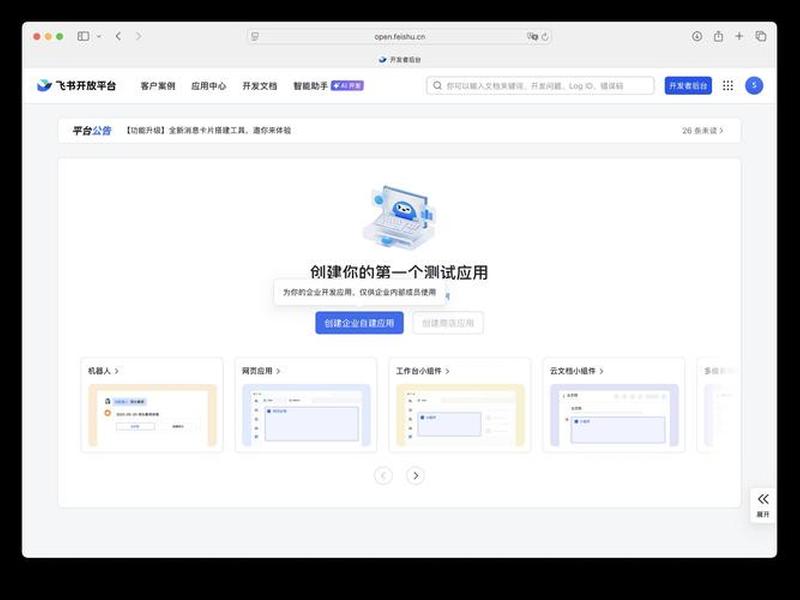Open a new tab with plus icon
Image resolution: width=800 pixels, height=600 pixels.
[739, 36]
